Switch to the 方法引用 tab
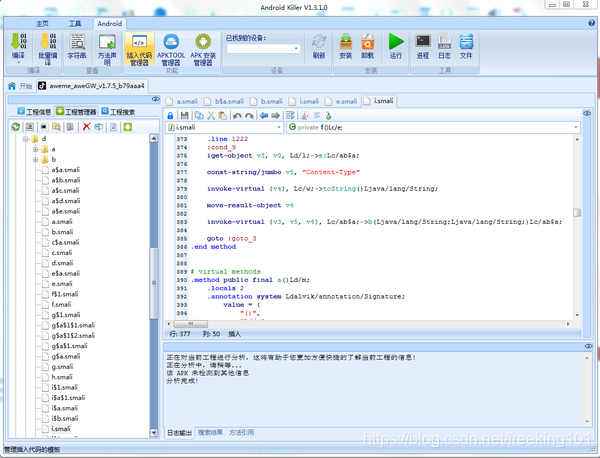600x458 pixels. [241, 432]
